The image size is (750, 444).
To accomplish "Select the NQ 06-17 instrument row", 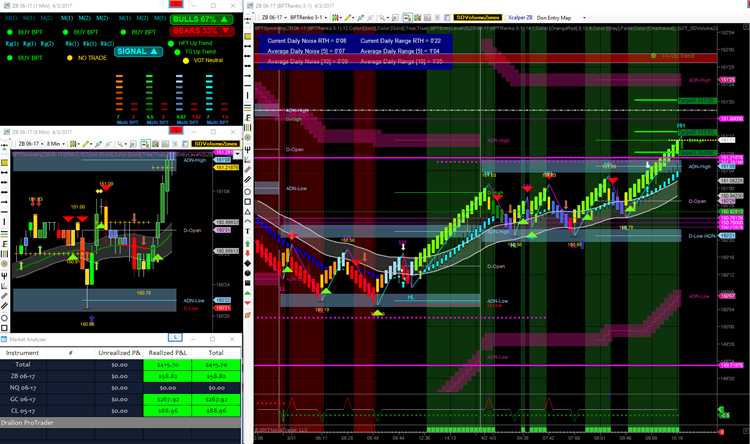I will 120,388.
